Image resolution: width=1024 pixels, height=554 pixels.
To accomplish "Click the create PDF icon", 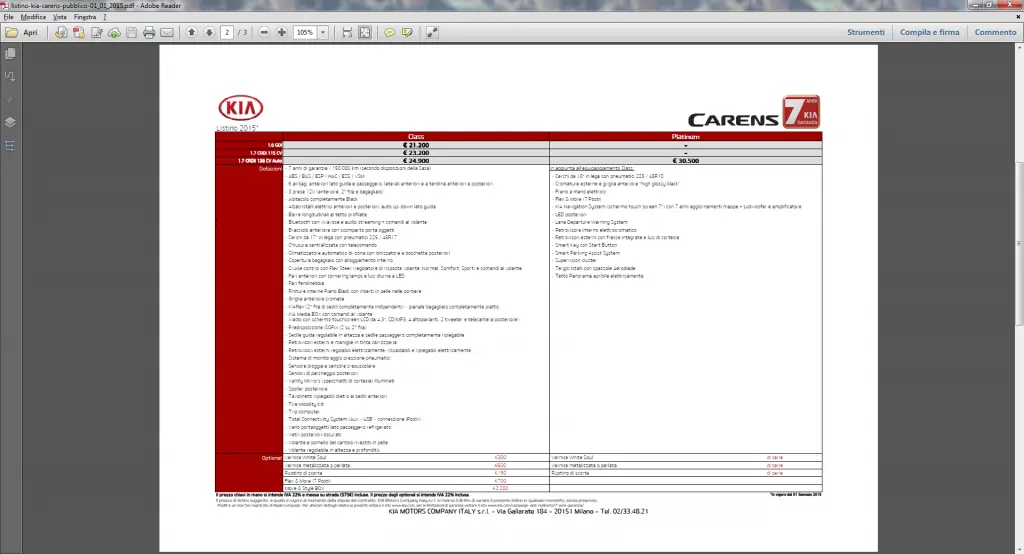I will (78, 32).
